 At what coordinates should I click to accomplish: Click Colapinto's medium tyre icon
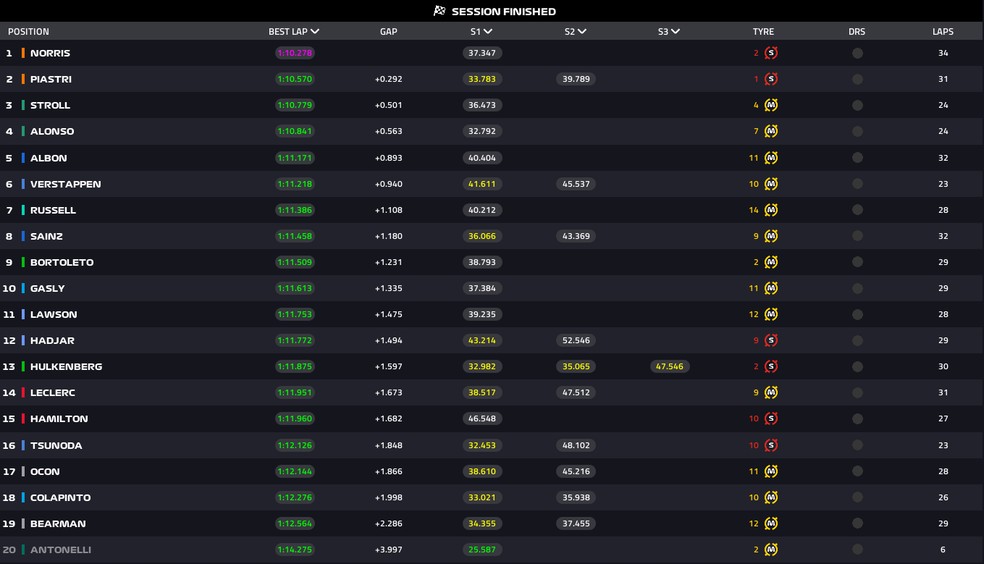[x=771, y=497]
